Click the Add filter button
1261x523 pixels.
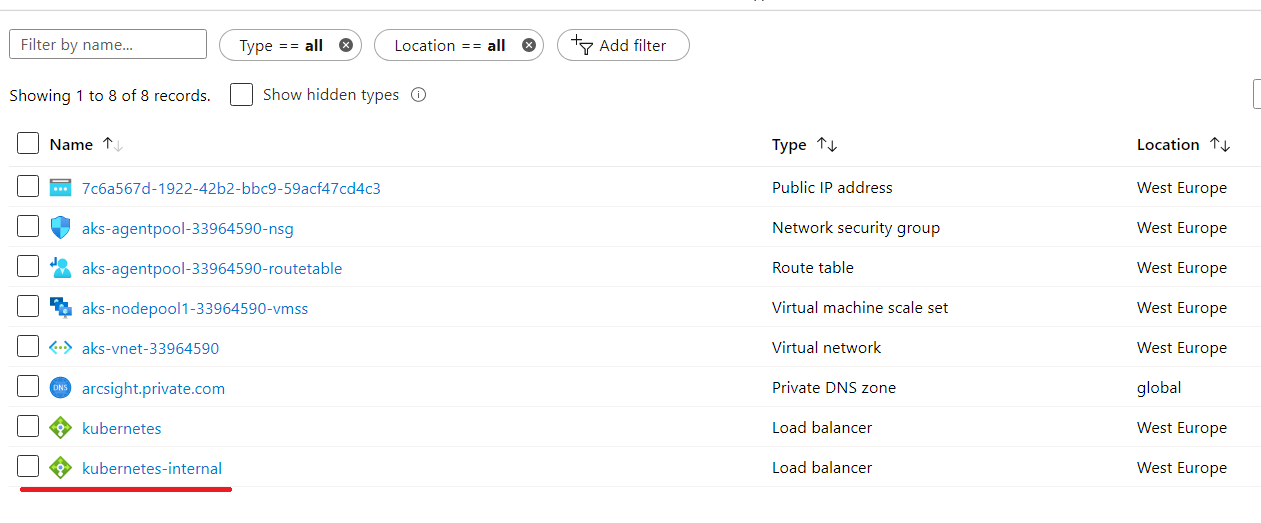click(x=623, y=45)
